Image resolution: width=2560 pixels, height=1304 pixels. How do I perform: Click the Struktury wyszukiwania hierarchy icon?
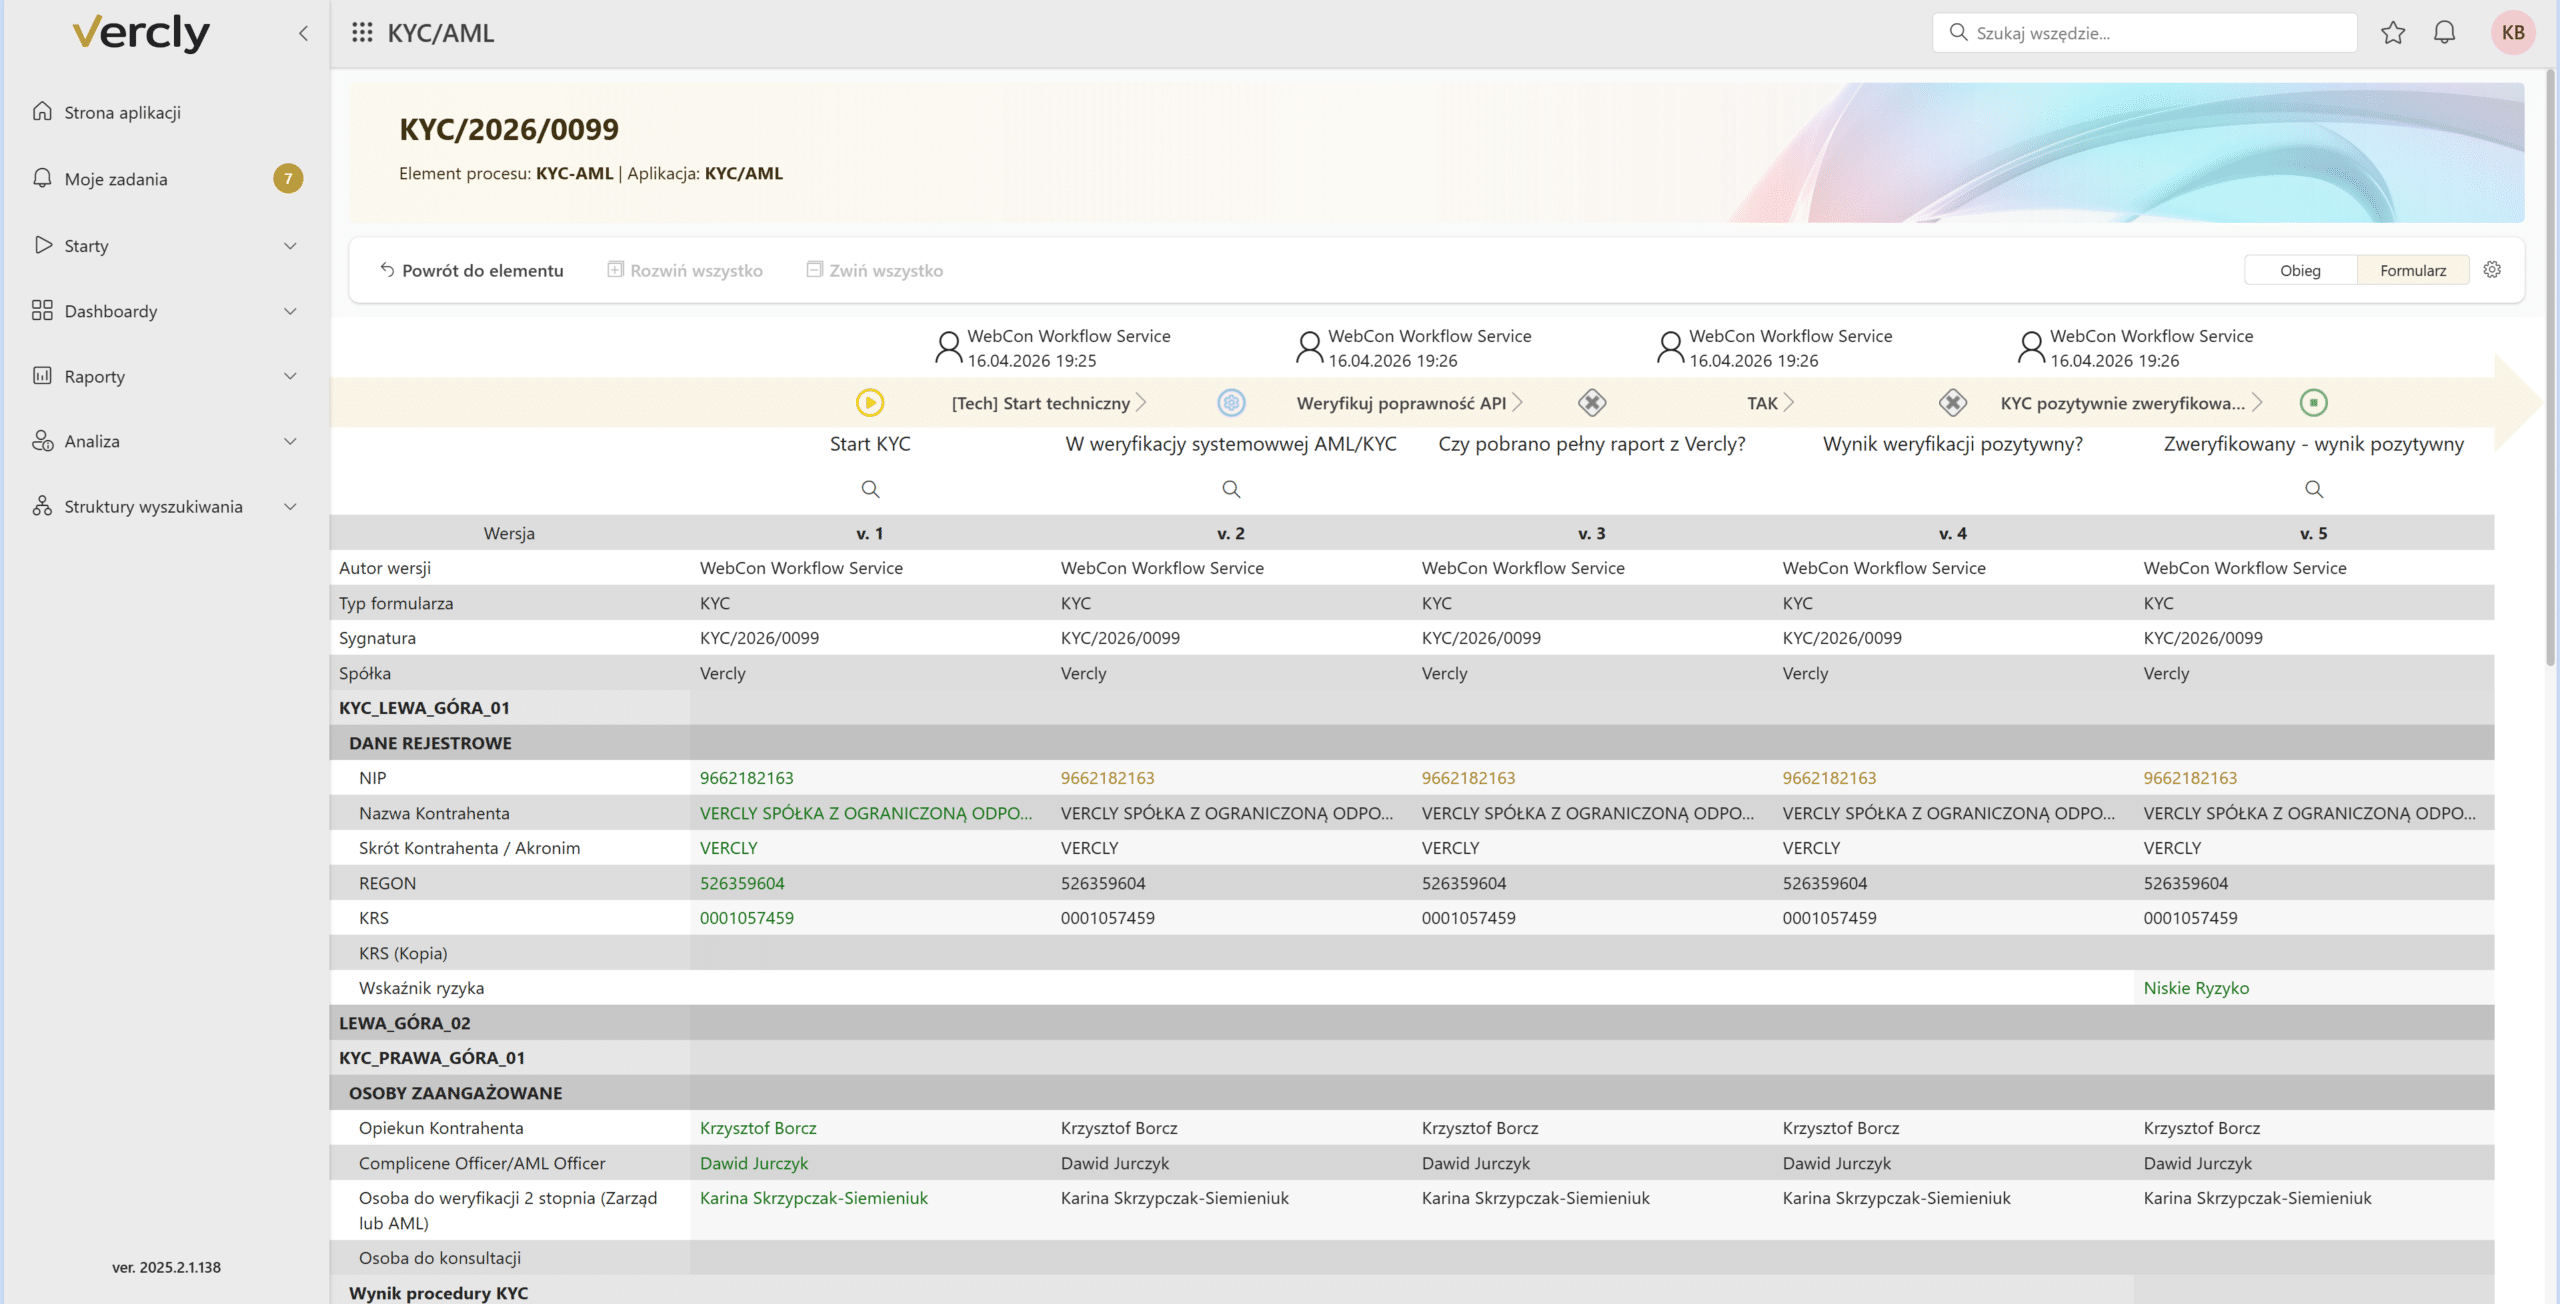(42, 506)
